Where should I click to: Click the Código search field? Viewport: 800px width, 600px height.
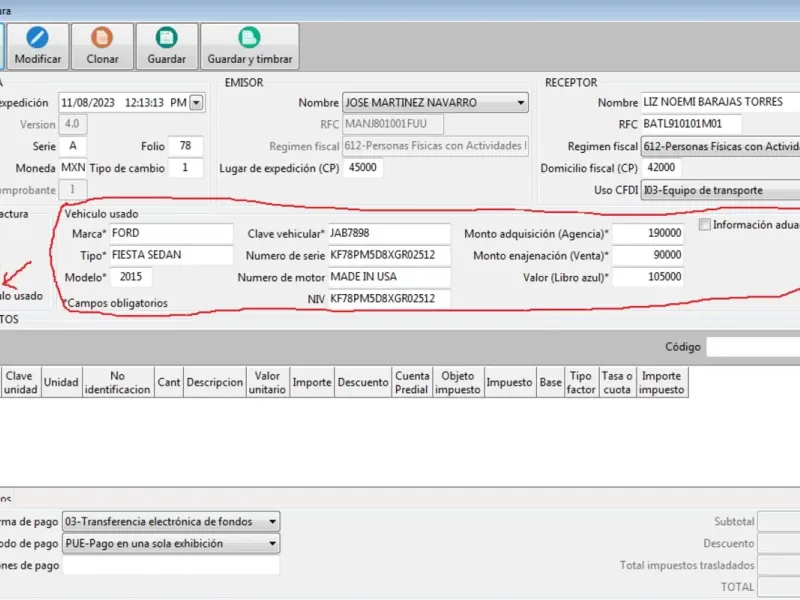click(753, 347)
